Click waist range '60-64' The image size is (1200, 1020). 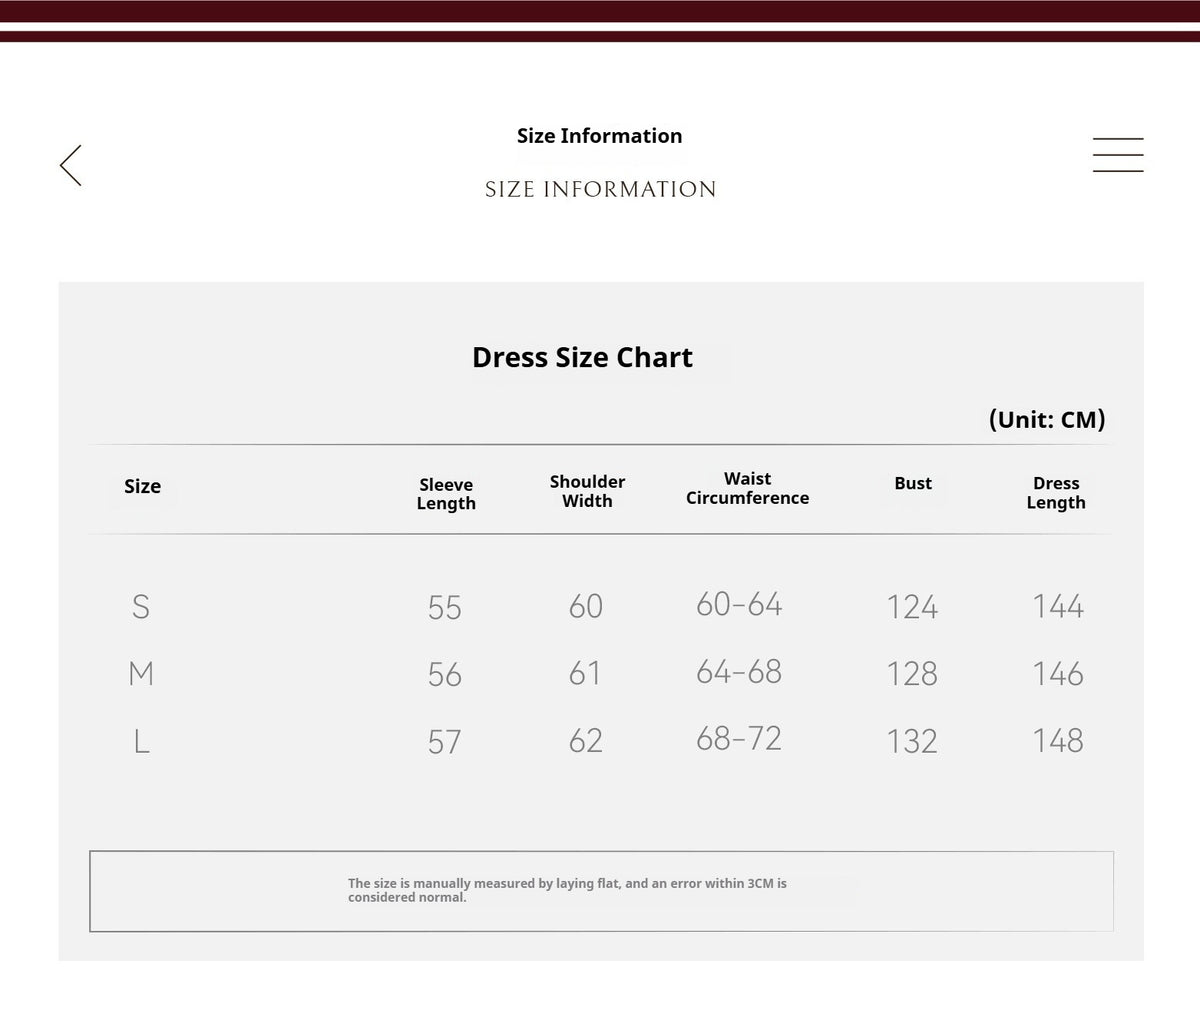click(739, 604)
